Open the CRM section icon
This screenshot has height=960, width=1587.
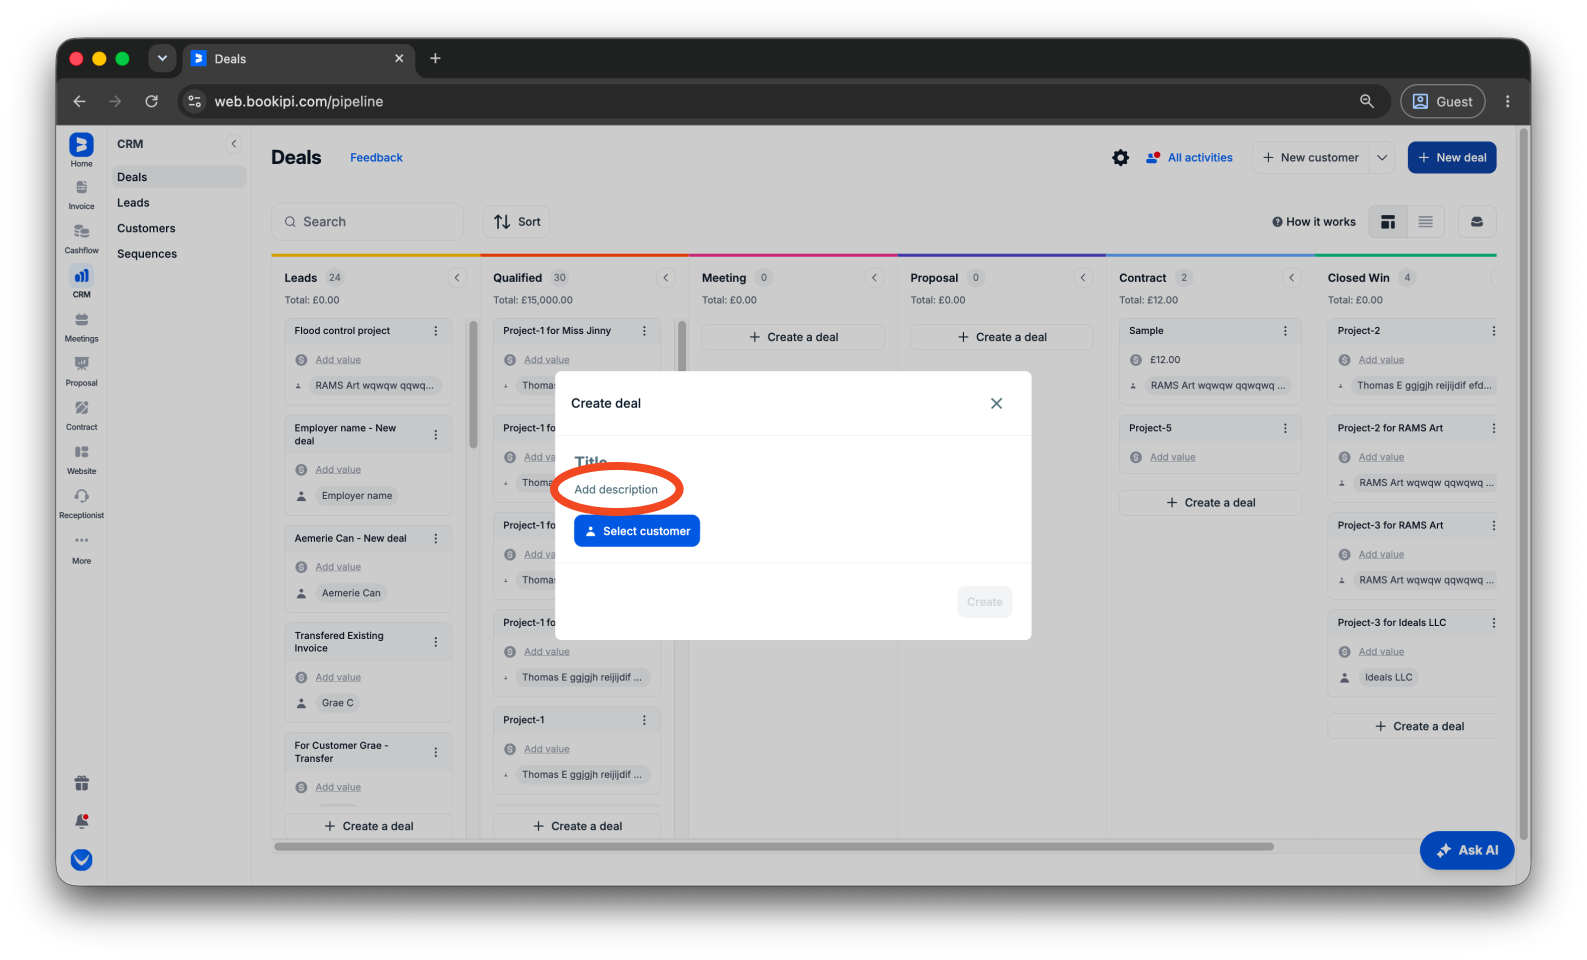81,276
